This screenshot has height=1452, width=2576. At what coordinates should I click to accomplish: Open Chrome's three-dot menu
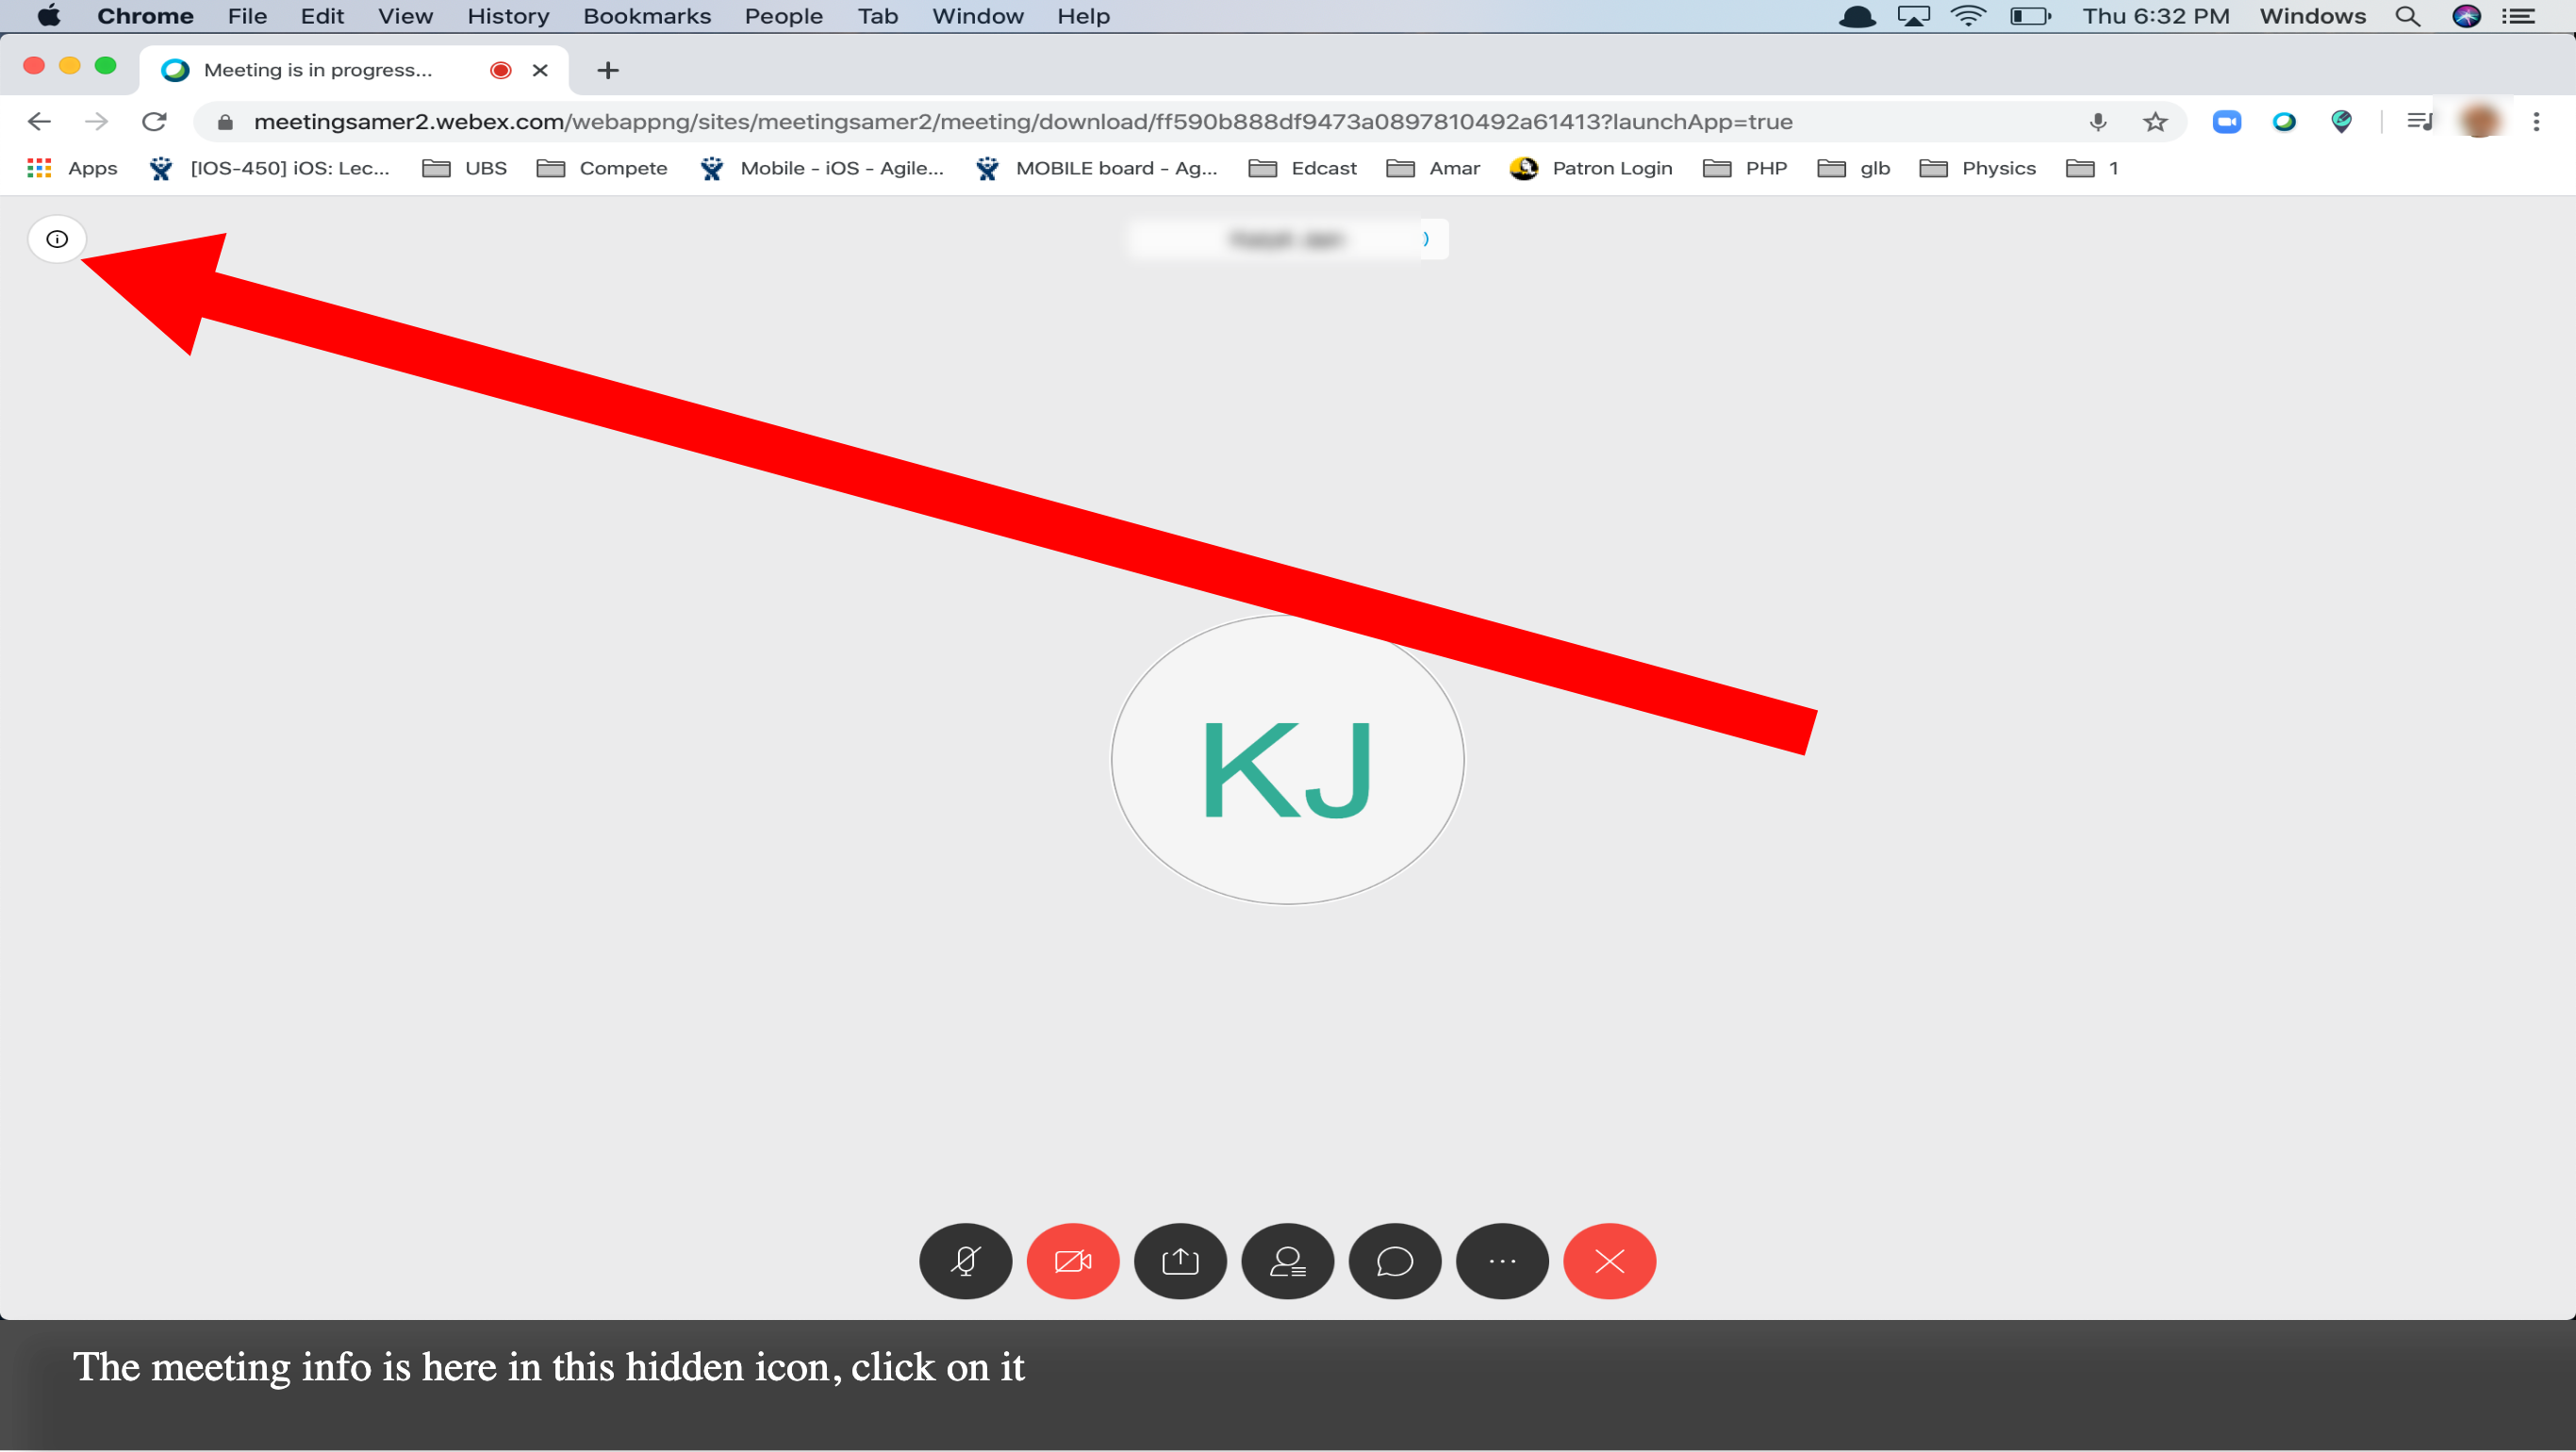(x=2536, y=122)
